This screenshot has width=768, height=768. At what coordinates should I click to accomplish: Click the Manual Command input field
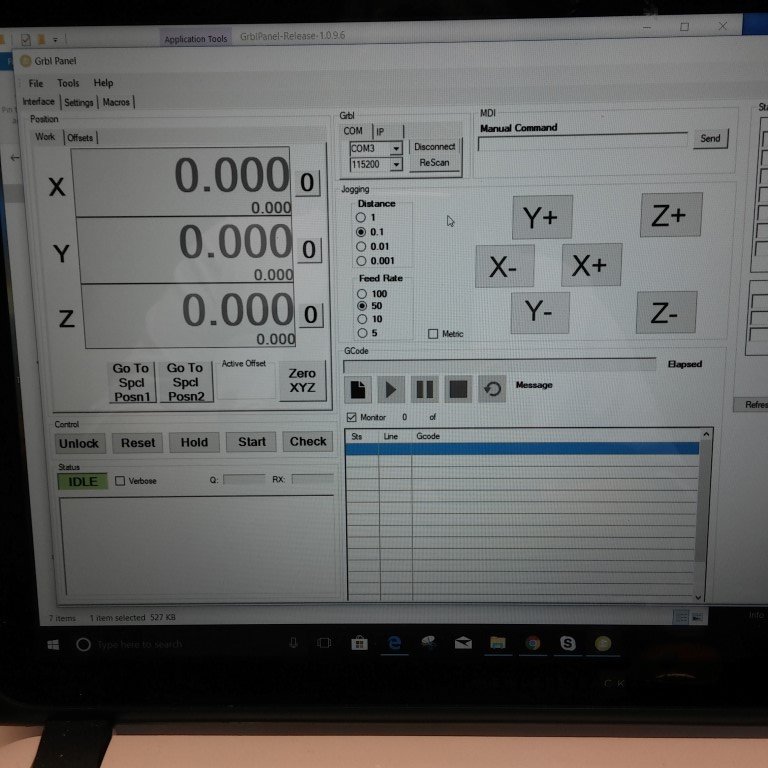pos(582,142)
